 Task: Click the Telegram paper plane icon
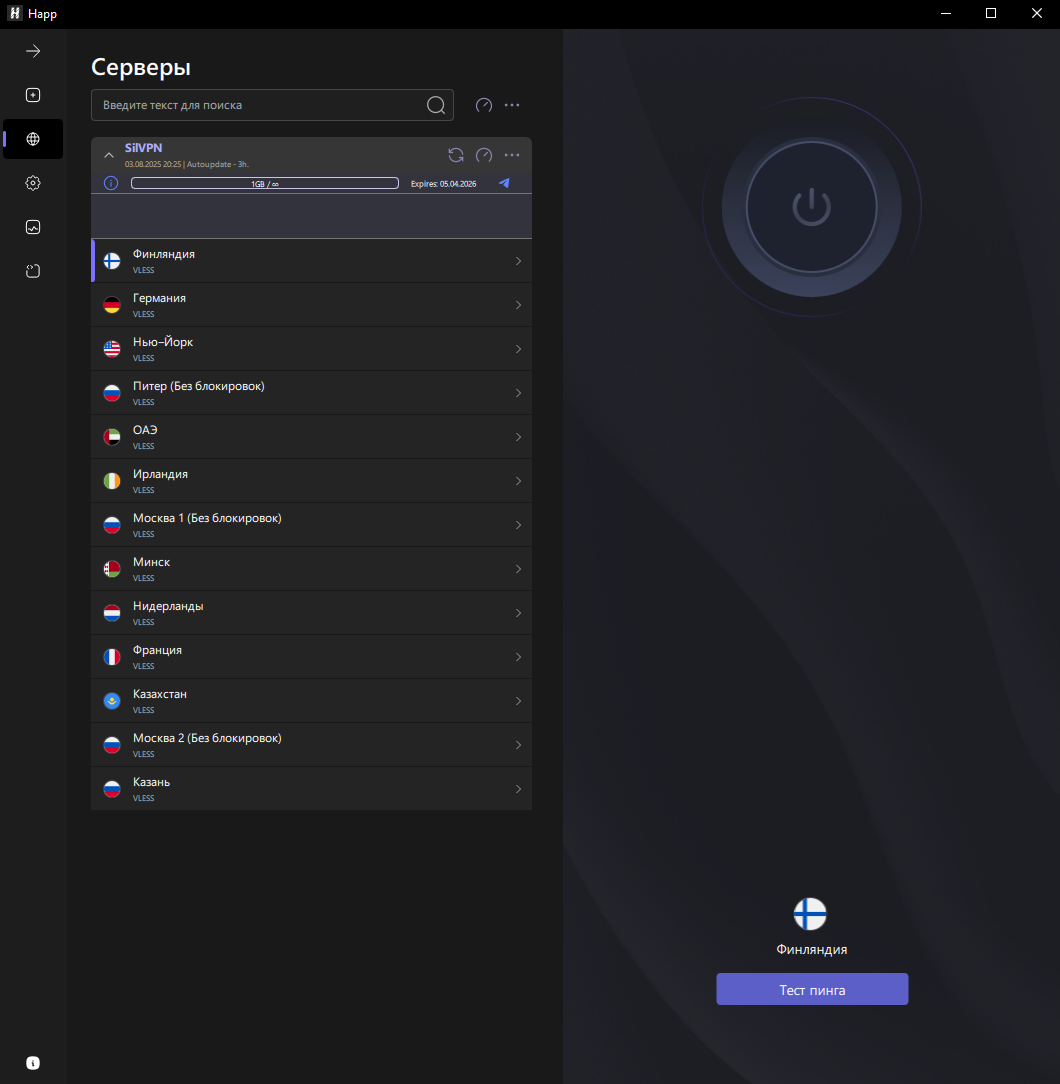pos(504,183)
